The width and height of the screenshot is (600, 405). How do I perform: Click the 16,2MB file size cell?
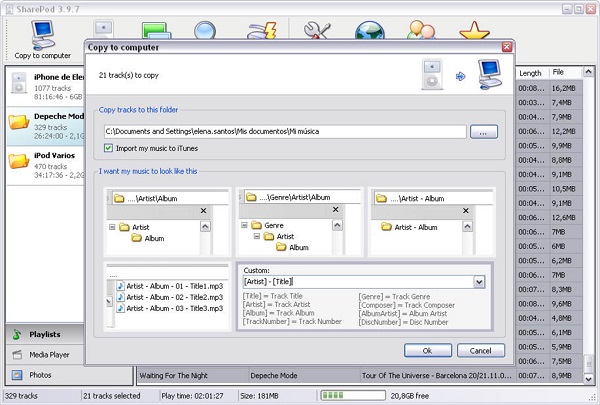click(x=564, y=88)
